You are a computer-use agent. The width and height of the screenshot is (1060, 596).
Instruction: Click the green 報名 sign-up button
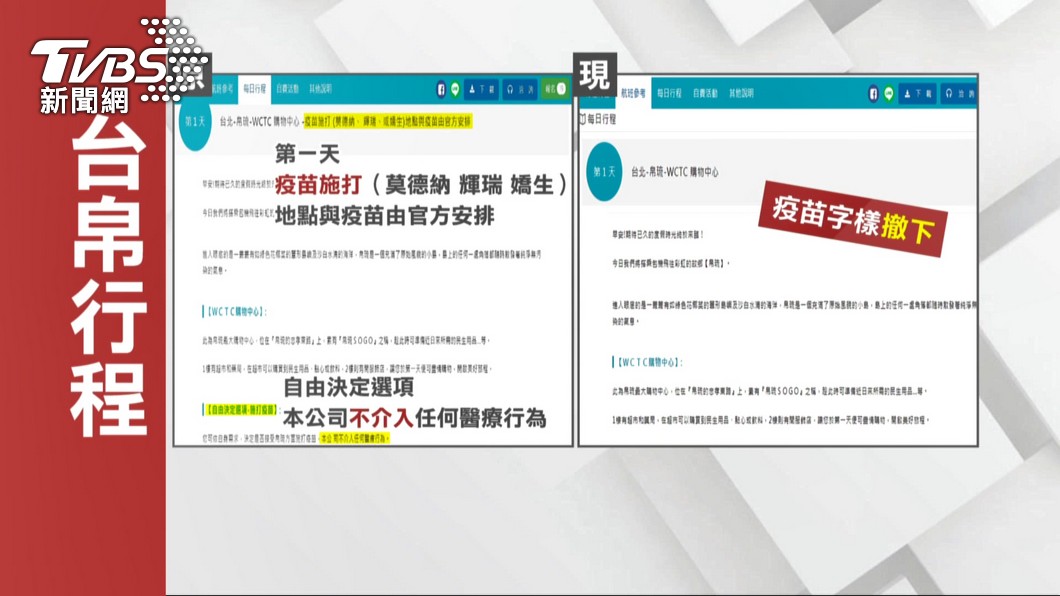(555, 89)
